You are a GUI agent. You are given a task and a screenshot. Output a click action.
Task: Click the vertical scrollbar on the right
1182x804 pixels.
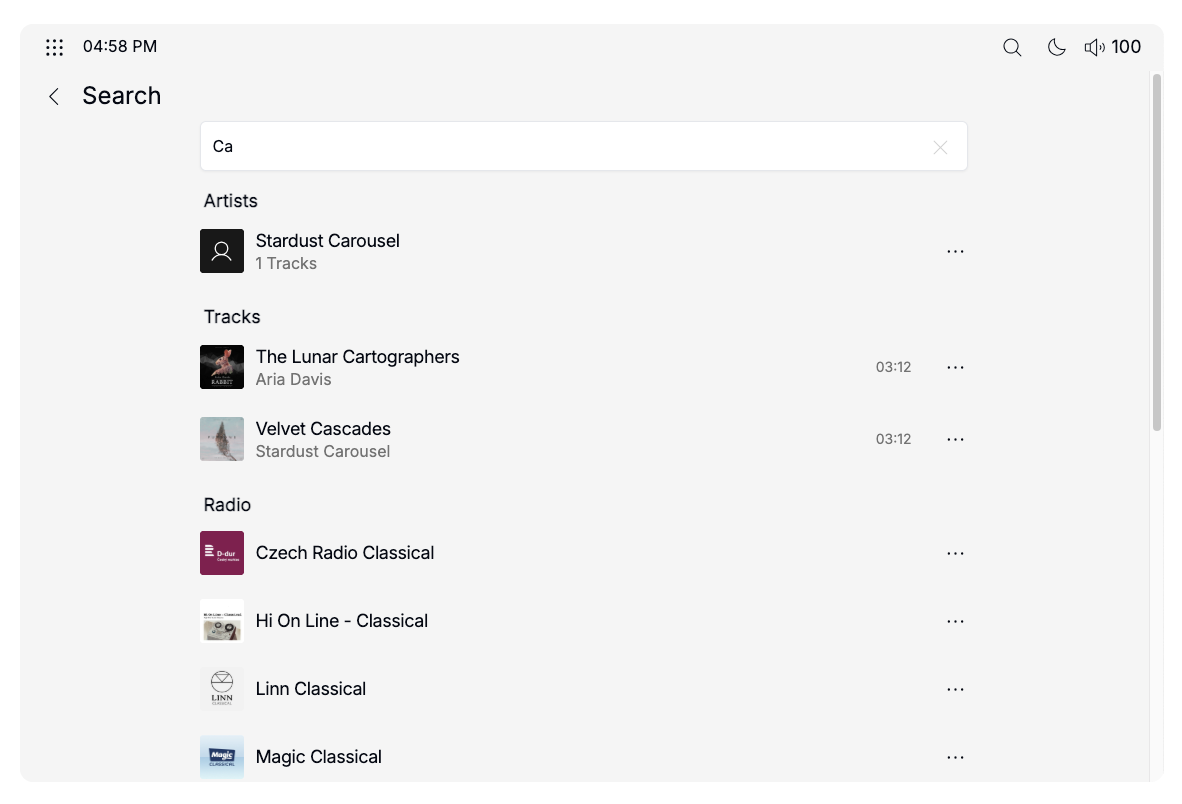1157,250
